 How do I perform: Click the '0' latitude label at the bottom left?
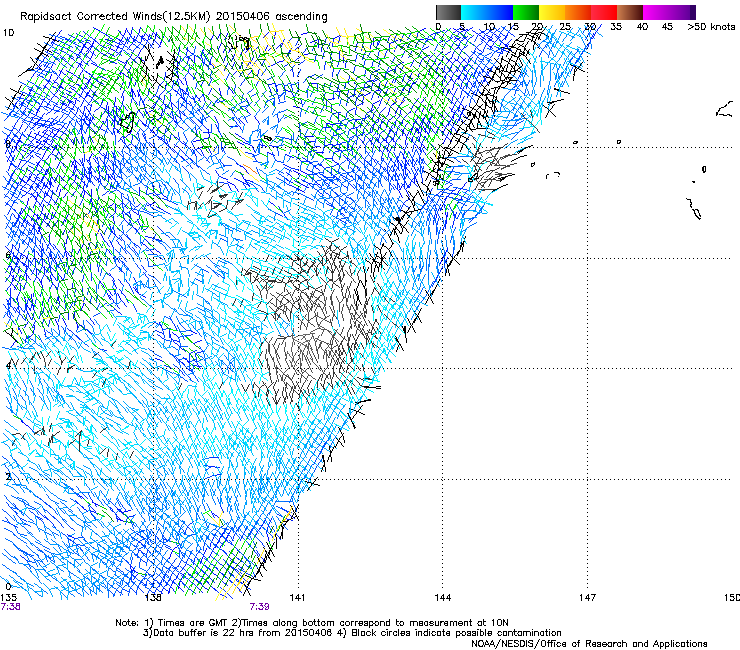[8, 587]
